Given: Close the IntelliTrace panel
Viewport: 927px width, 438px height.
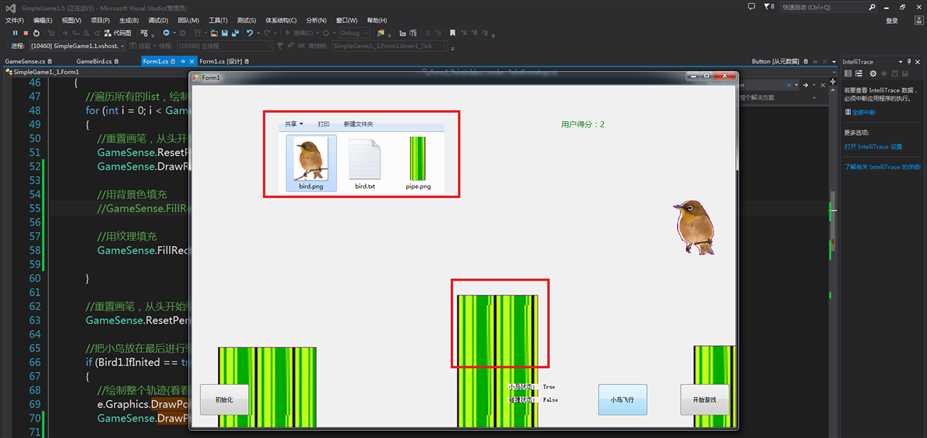Looking at the screenshot, I should coord(918,61).
